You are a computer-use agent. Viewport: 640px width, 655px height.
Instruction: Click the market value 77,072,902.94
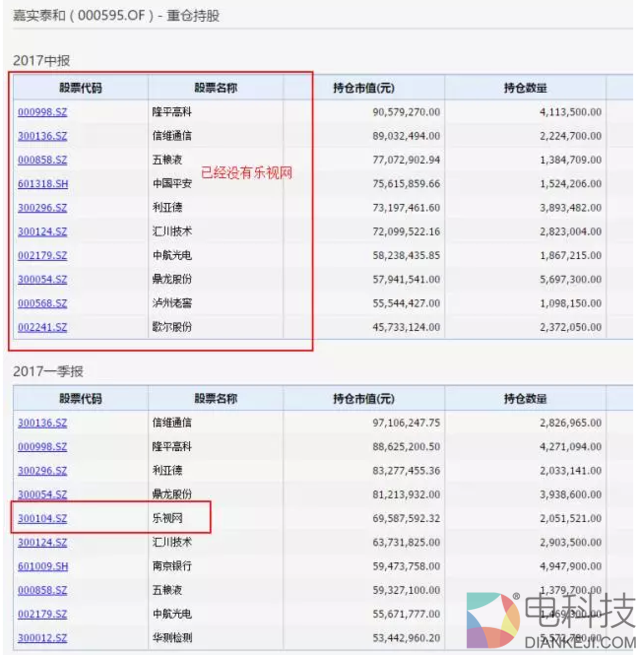tap(406, 160)
